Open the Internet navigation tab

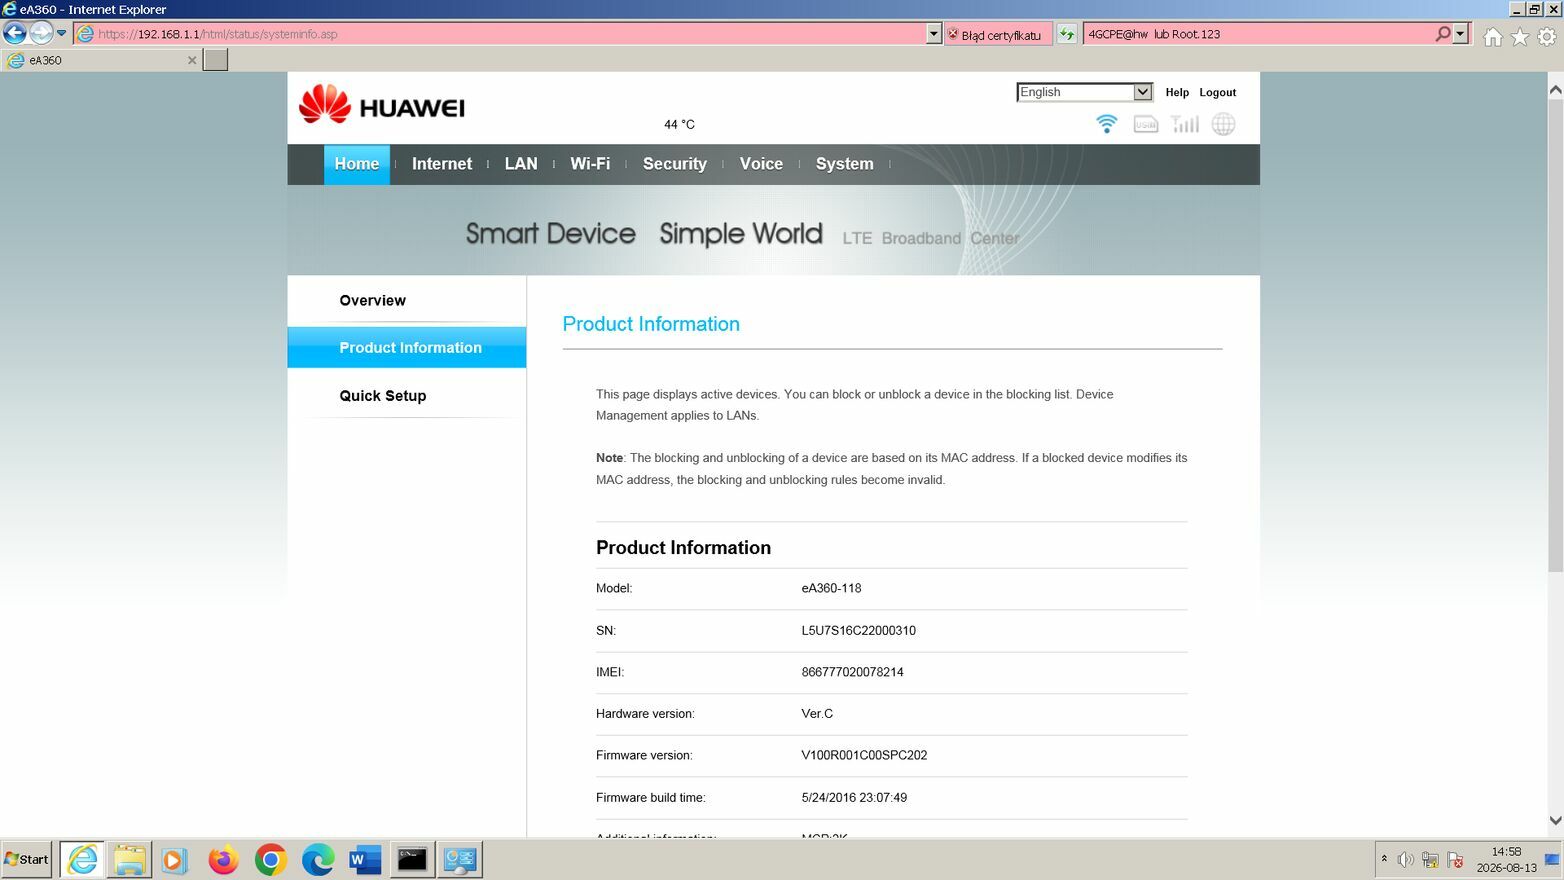pos(442,164)
